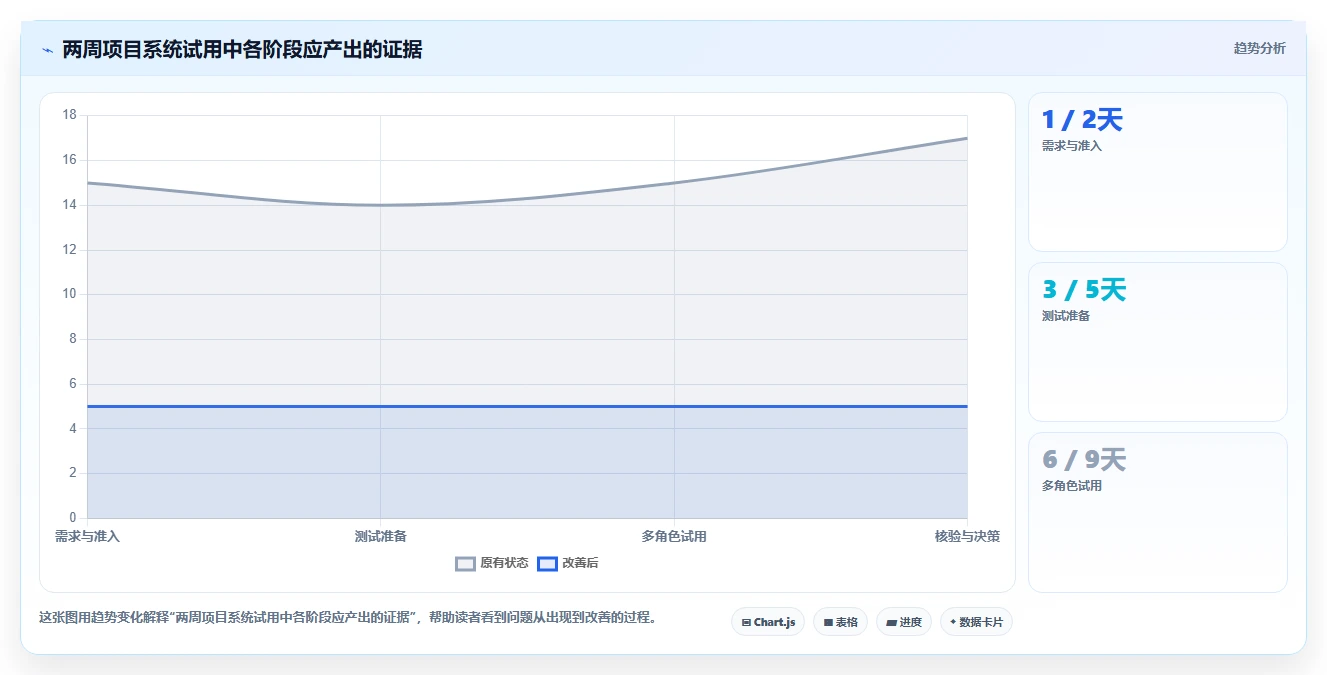Click the 测试准备 x-axis label

(x=380, y=537)
